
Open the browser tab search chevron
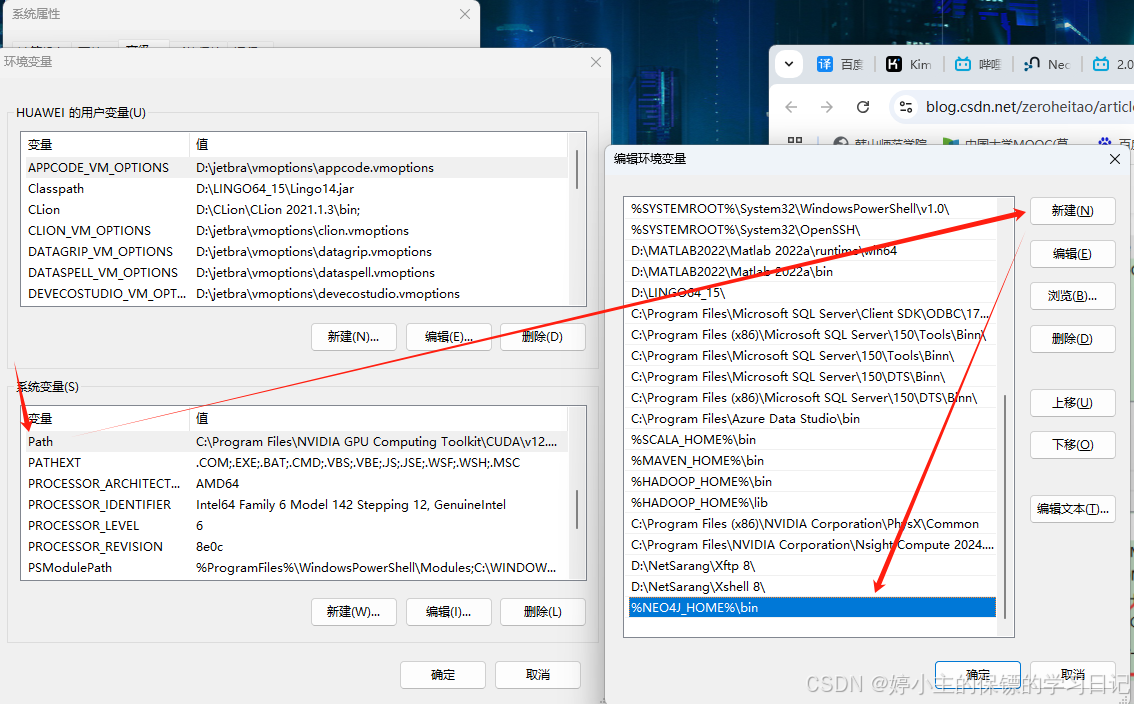(789, 64)
